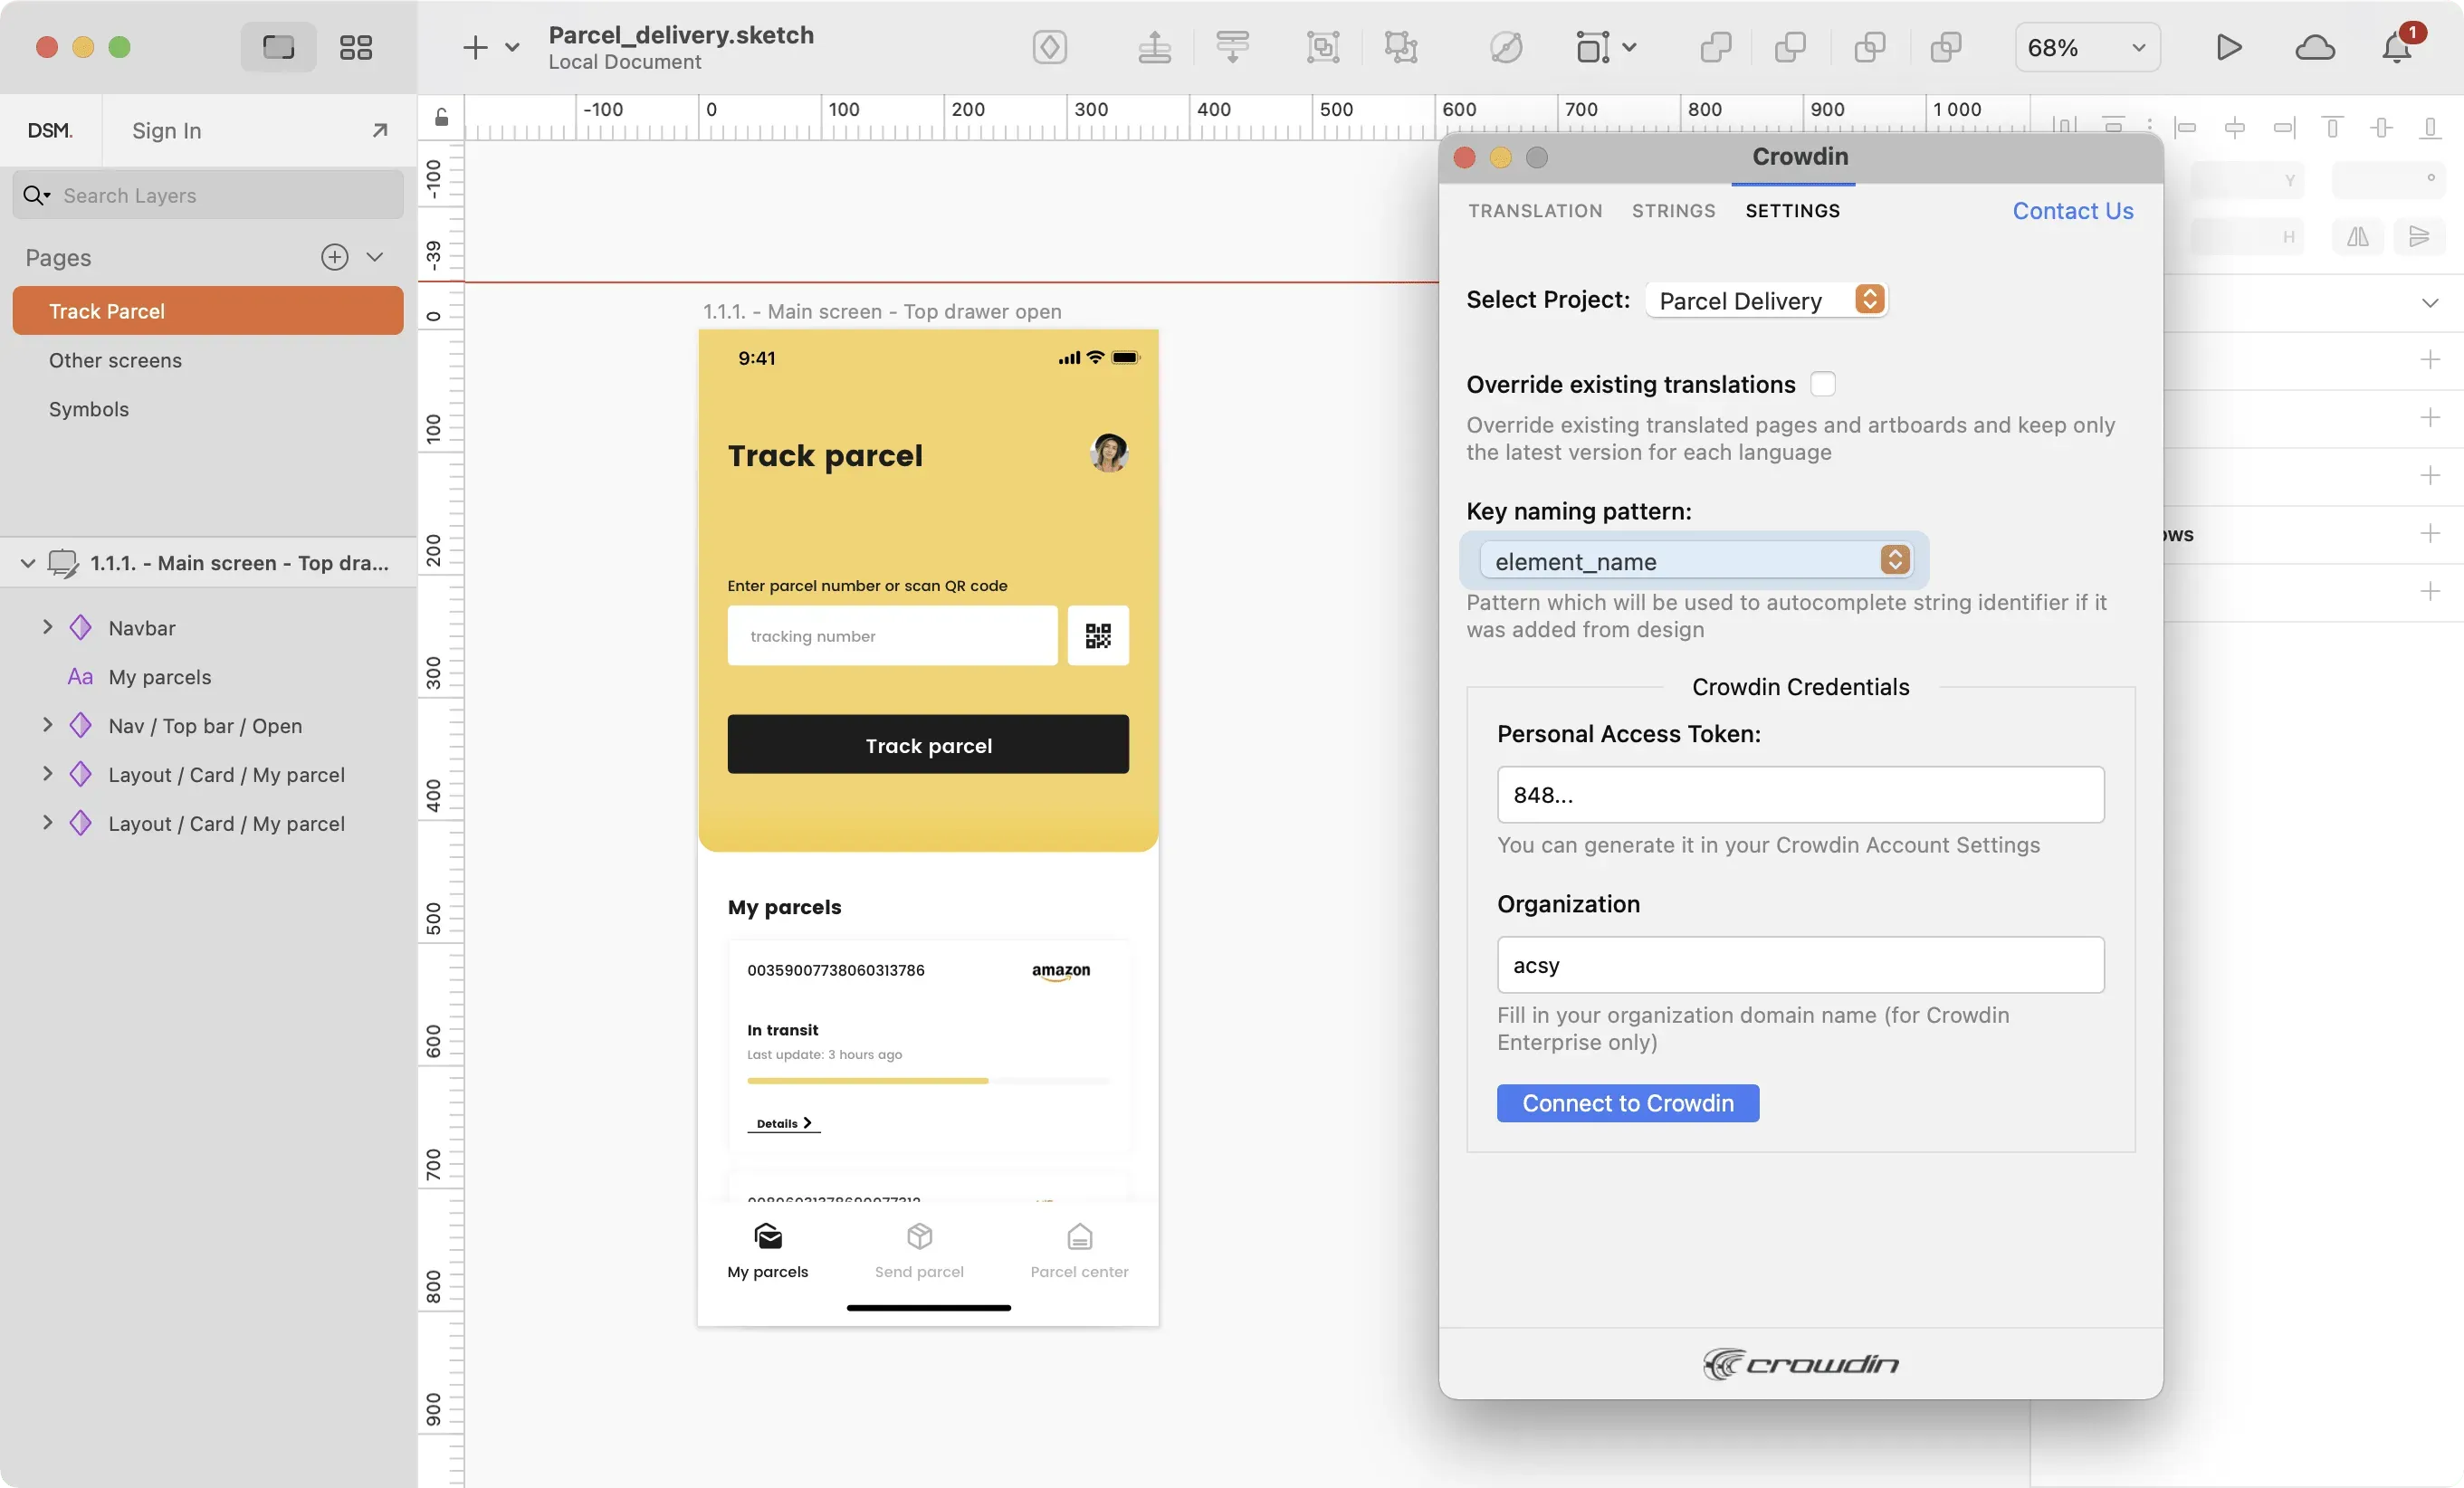Click the ruler lock icon
The height and width of the screenshot is (1488, 2464).
pyautogui.click(x=441, y=118)
